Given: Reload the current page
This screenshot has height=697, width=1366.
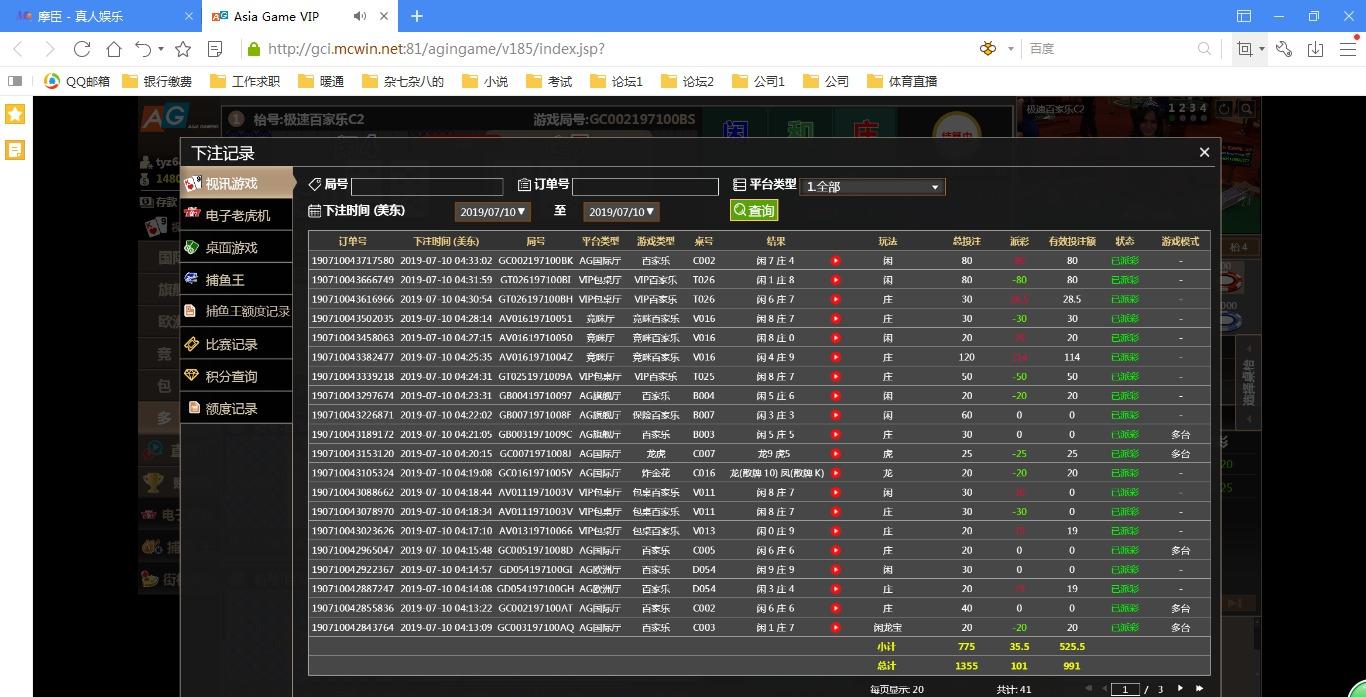Looking at the screenshot, I should coord(82,48).
